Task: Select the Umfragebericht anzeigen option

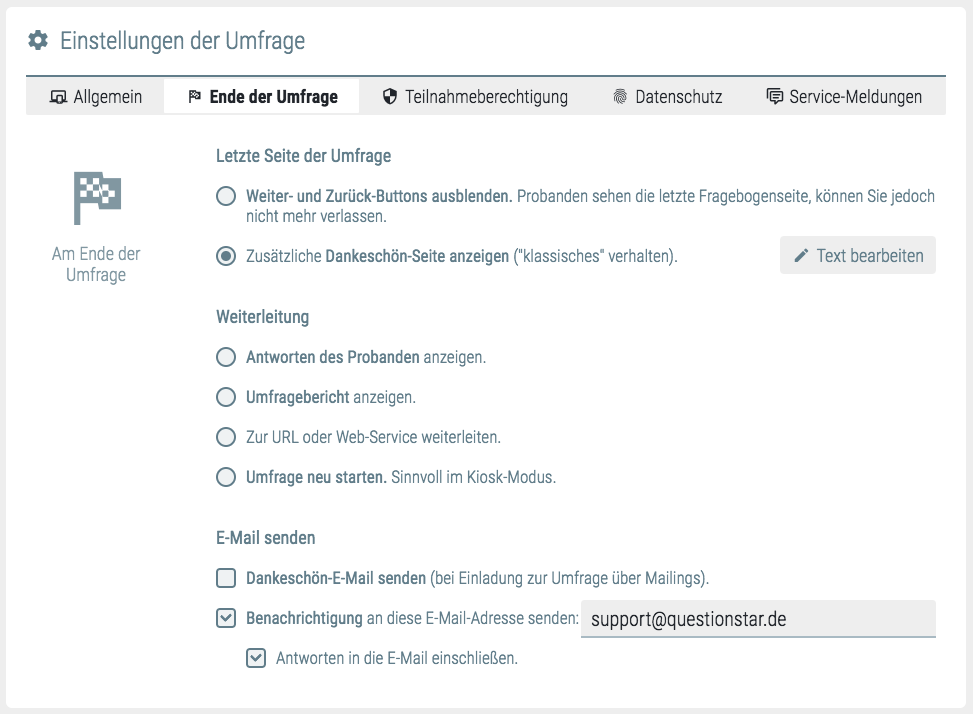Action: click(x=226, y=397)
